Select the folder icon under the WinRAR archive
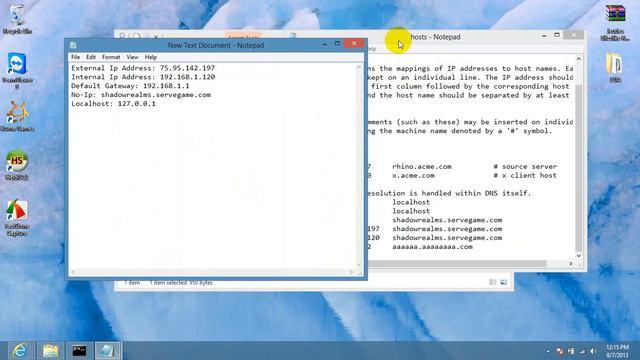Image resolution: width=640 pixels, height=360 pixels. pyautogui.click(x=615, y=67)
